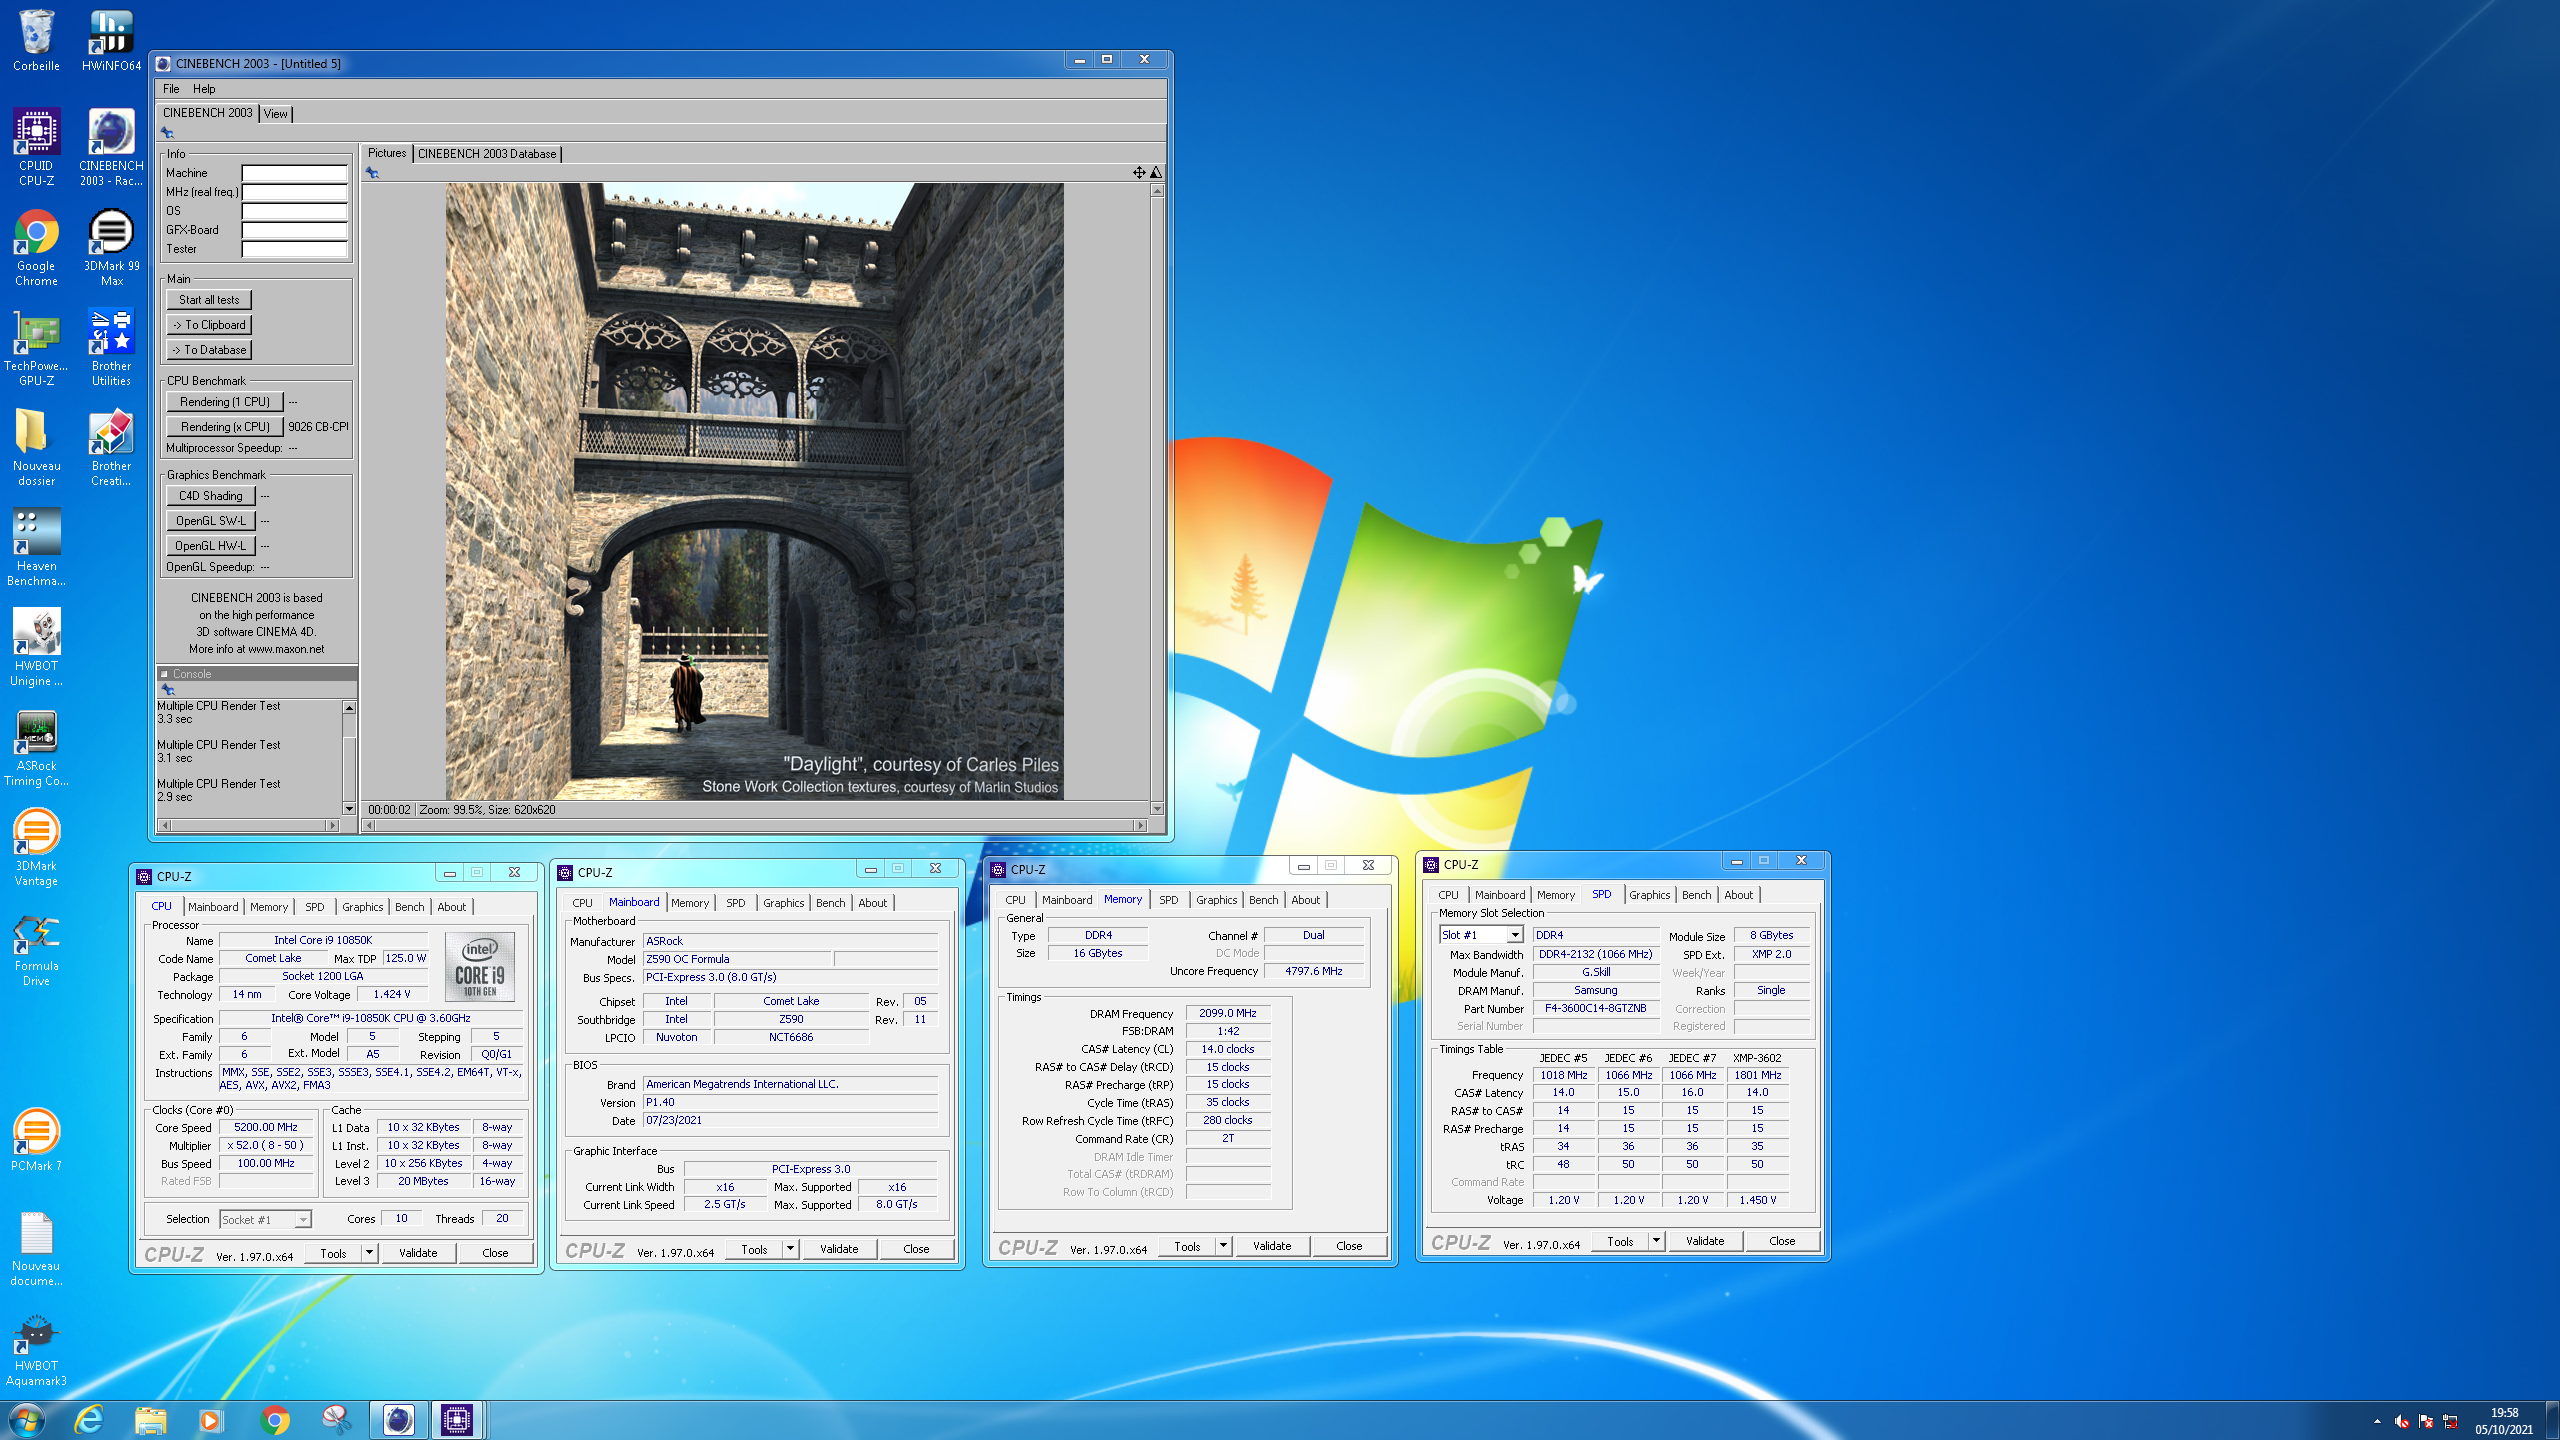Image resolution: width=2560 pixels, height=1440 pixels.
Task: Open Graphics tab in CPU-Z SPD window
Action: (x=1650, y=895)
